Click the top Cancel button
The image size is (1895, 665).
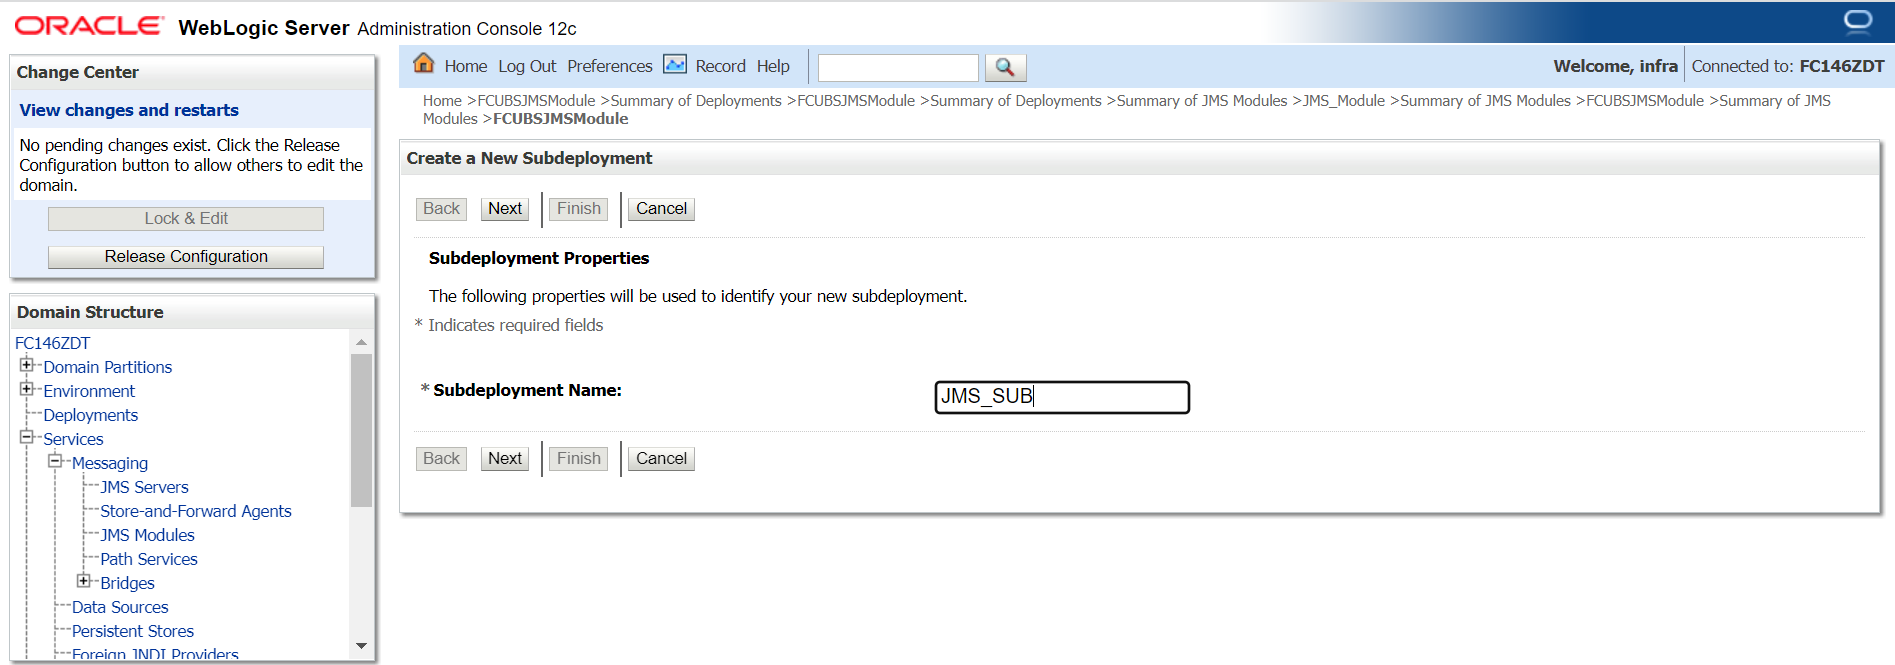(661, 208)
